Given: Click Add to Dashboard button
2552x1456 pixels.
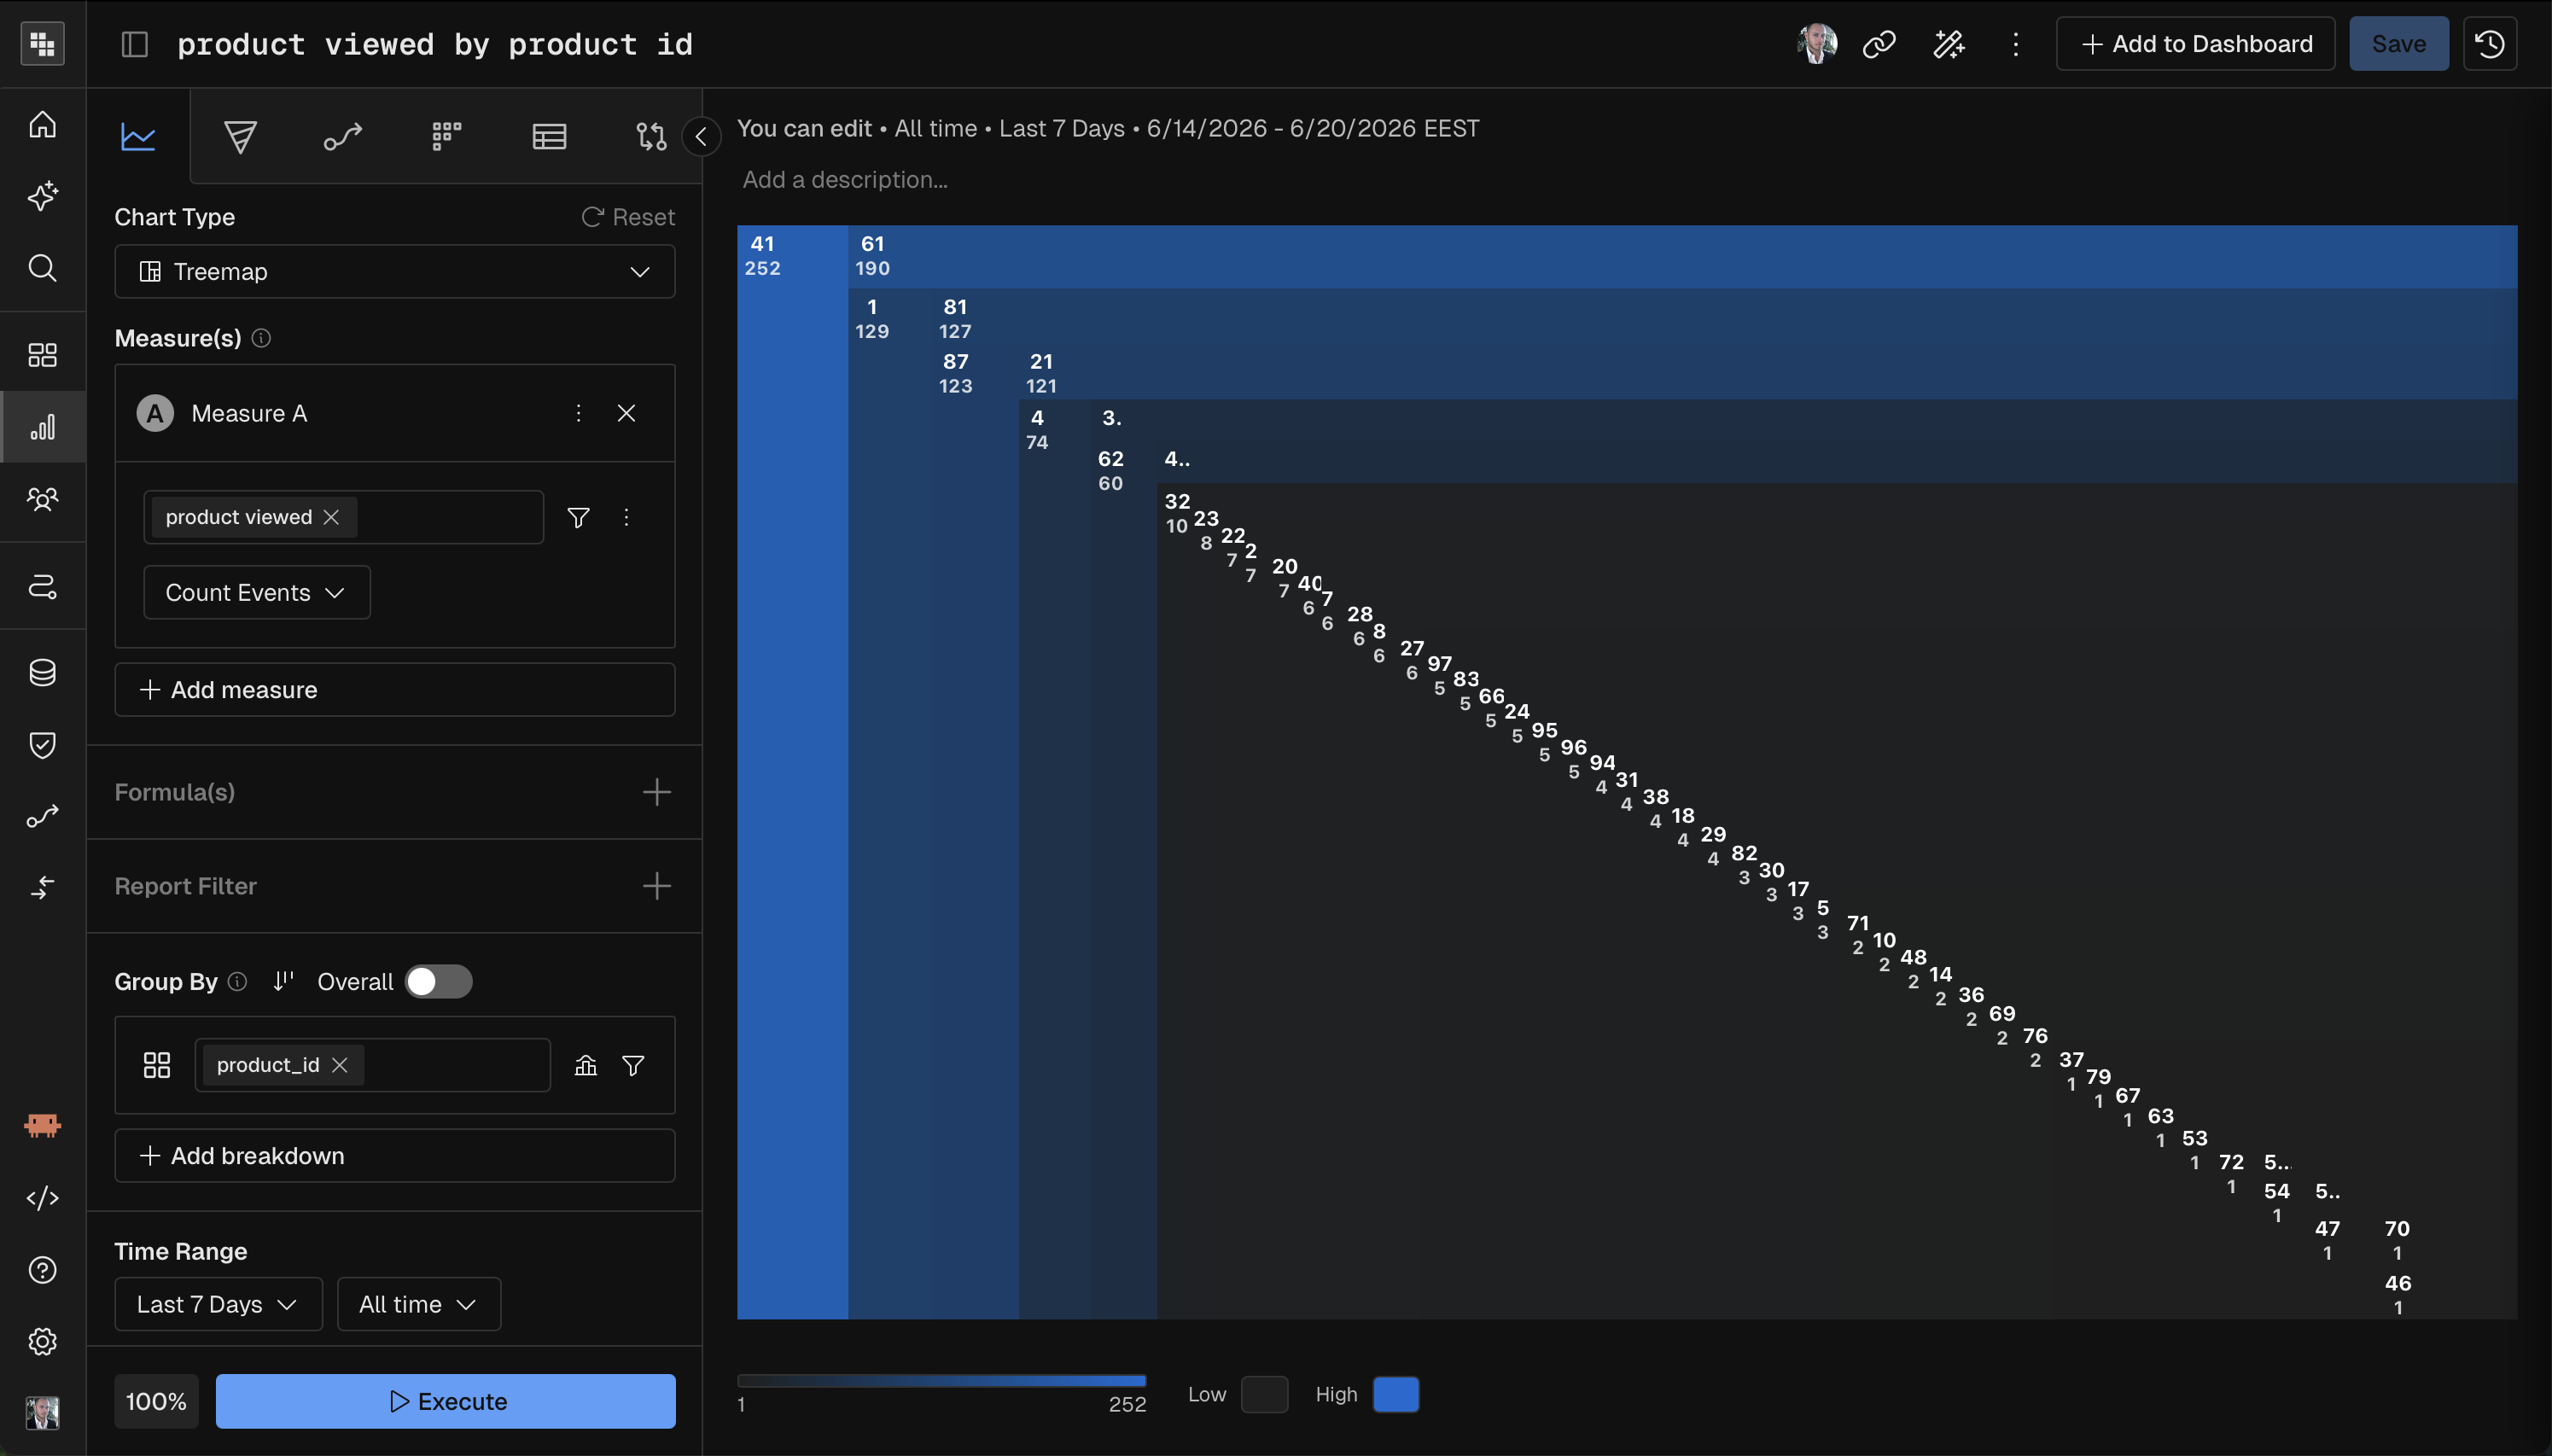Looking at the screenshot, I should pos(2195,44).
